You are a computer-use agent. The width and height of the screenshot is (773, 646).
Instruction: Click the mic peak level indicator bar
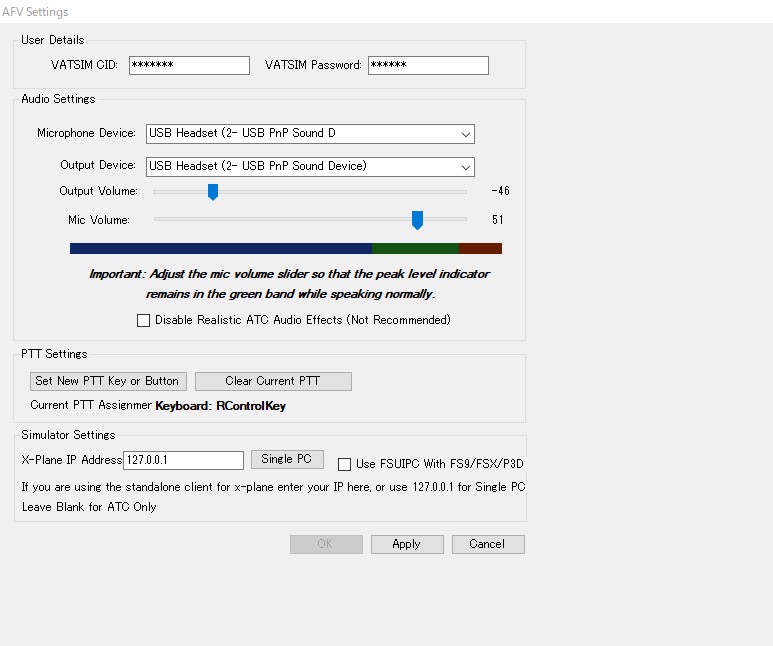coord(286,248)
